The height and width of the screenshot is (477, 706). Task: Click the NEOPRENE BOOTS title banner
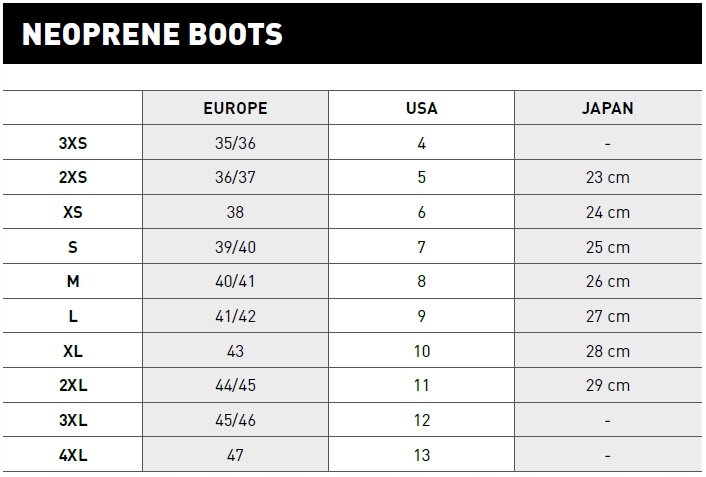(152, 34)
